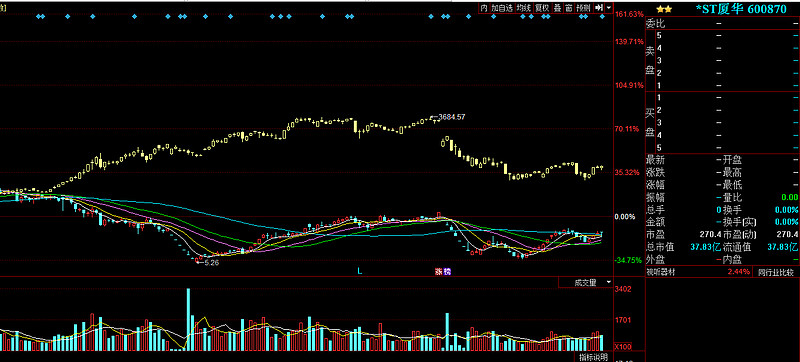Click the cyan L marker below chart
Image resolution: width=800 pixels, height=362 pixels.
[359, 272]
